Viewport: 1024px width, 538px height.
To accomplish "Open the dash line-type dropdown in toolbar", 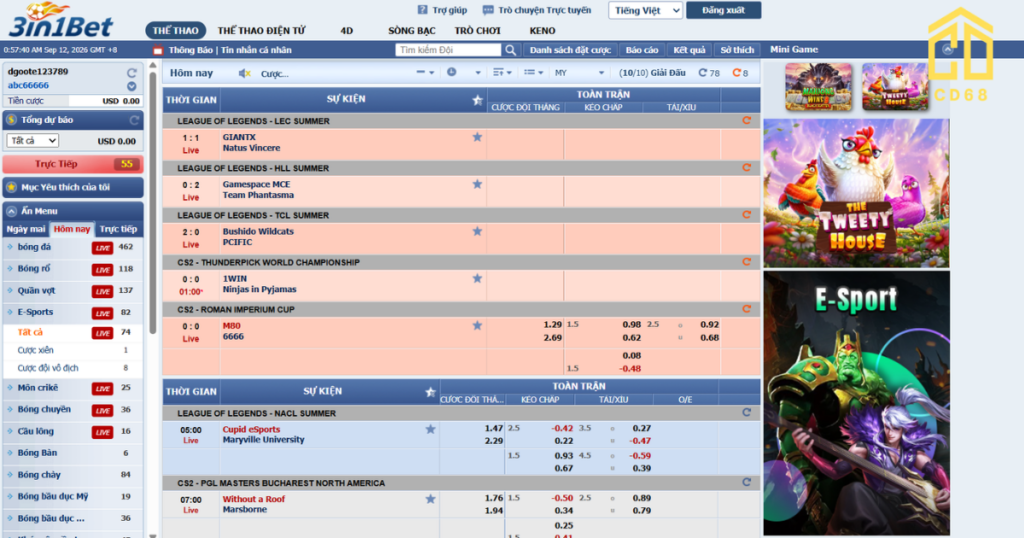I will [425, 73].
